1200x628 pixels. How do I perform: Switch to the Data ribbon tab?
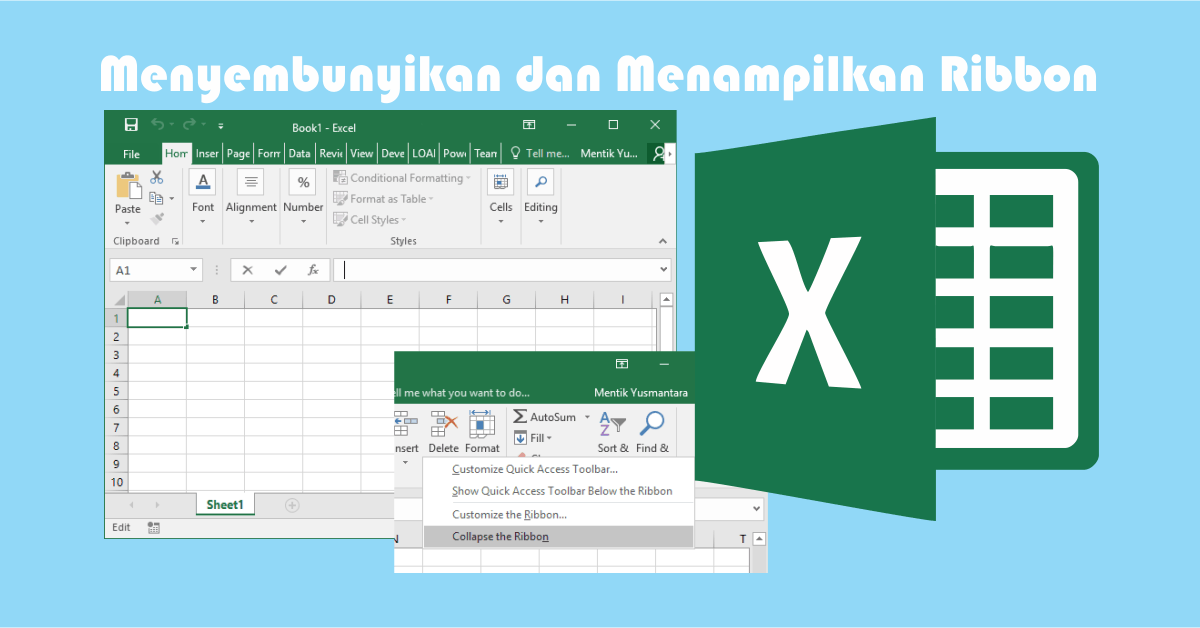[x=299, y=154]
